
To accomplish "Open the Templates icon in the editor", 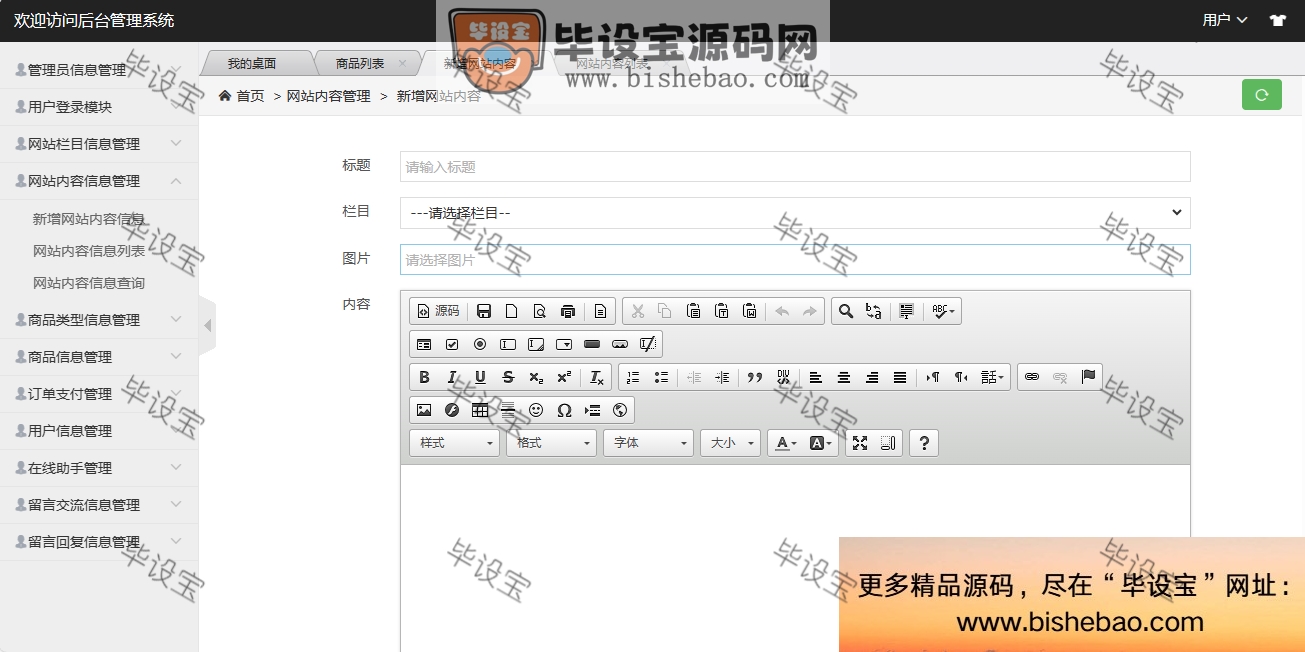I will pyautogui.click(x=600, y=311).
